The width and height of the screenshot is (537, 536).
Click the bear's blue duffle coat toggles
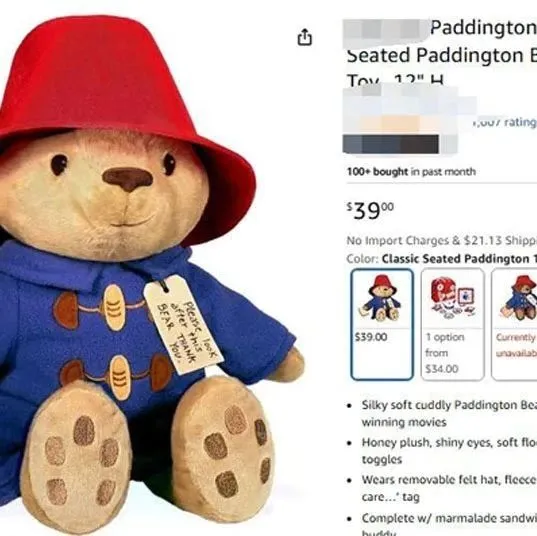click(113, 341)
